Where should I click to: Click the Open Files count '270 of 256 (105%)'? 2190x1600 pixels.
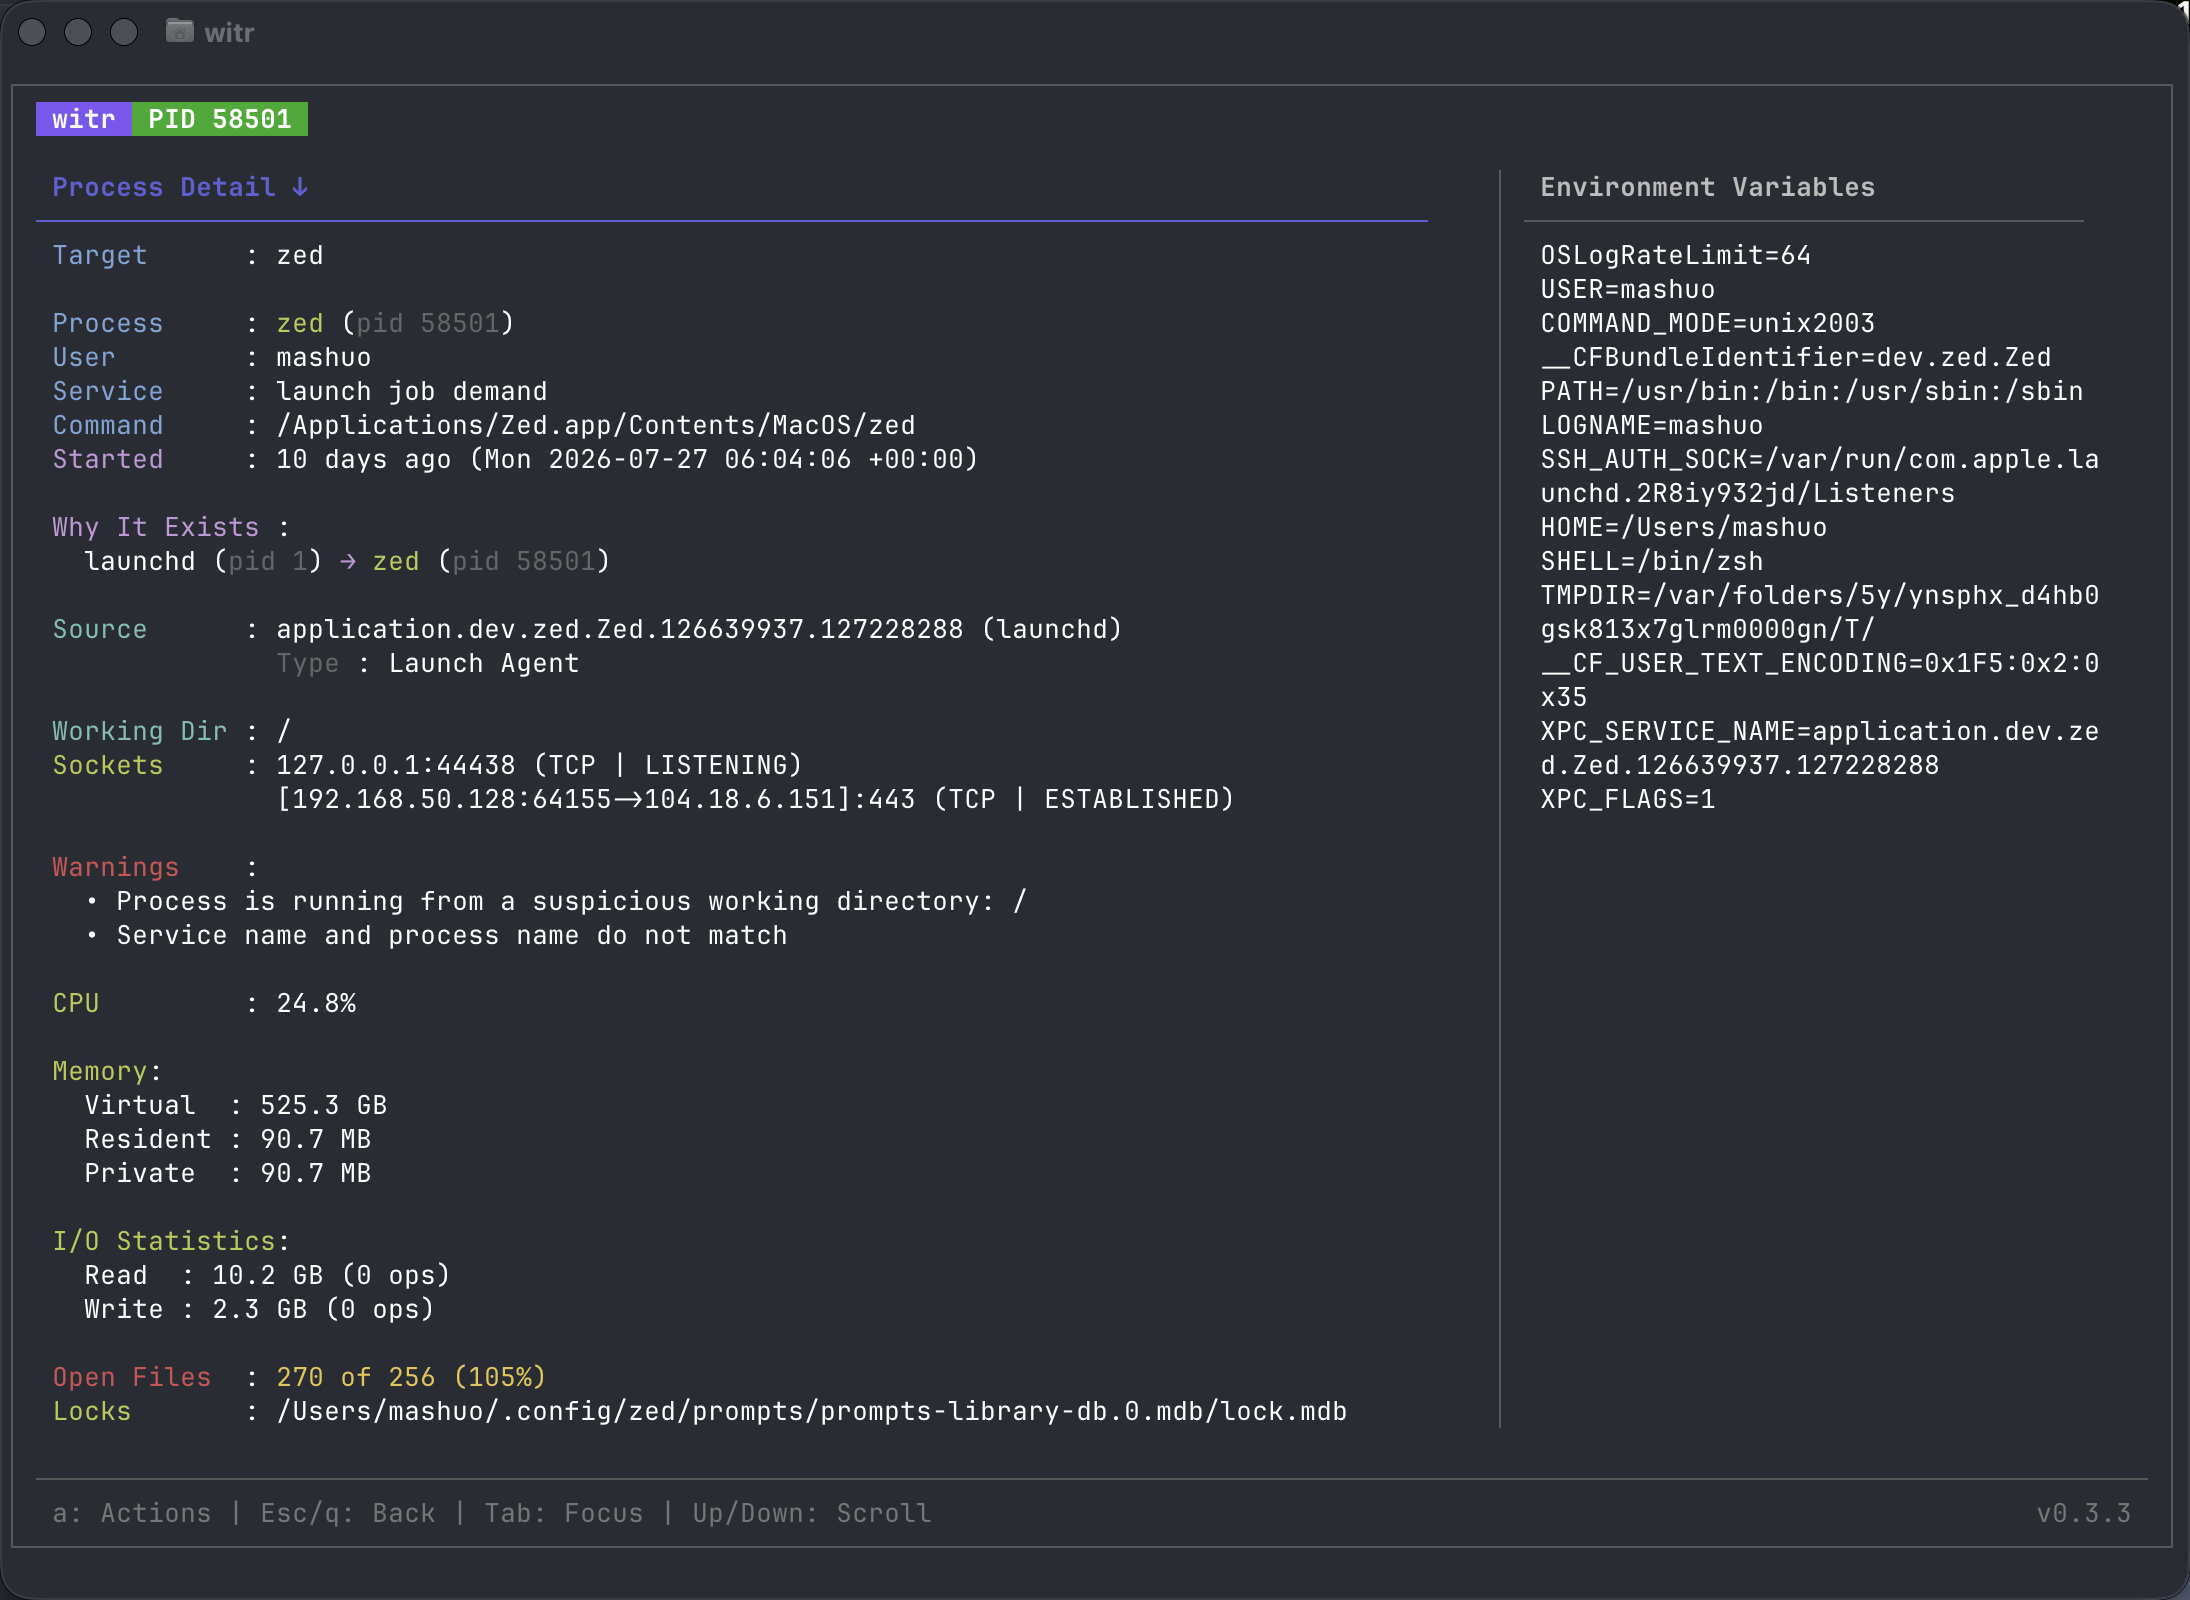[411, 1377]
